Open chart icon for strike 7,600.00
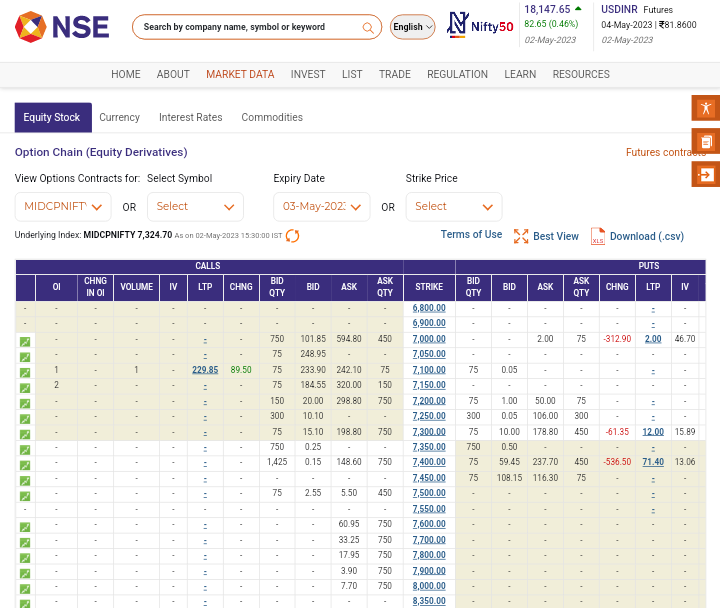 tap(25, 527)
